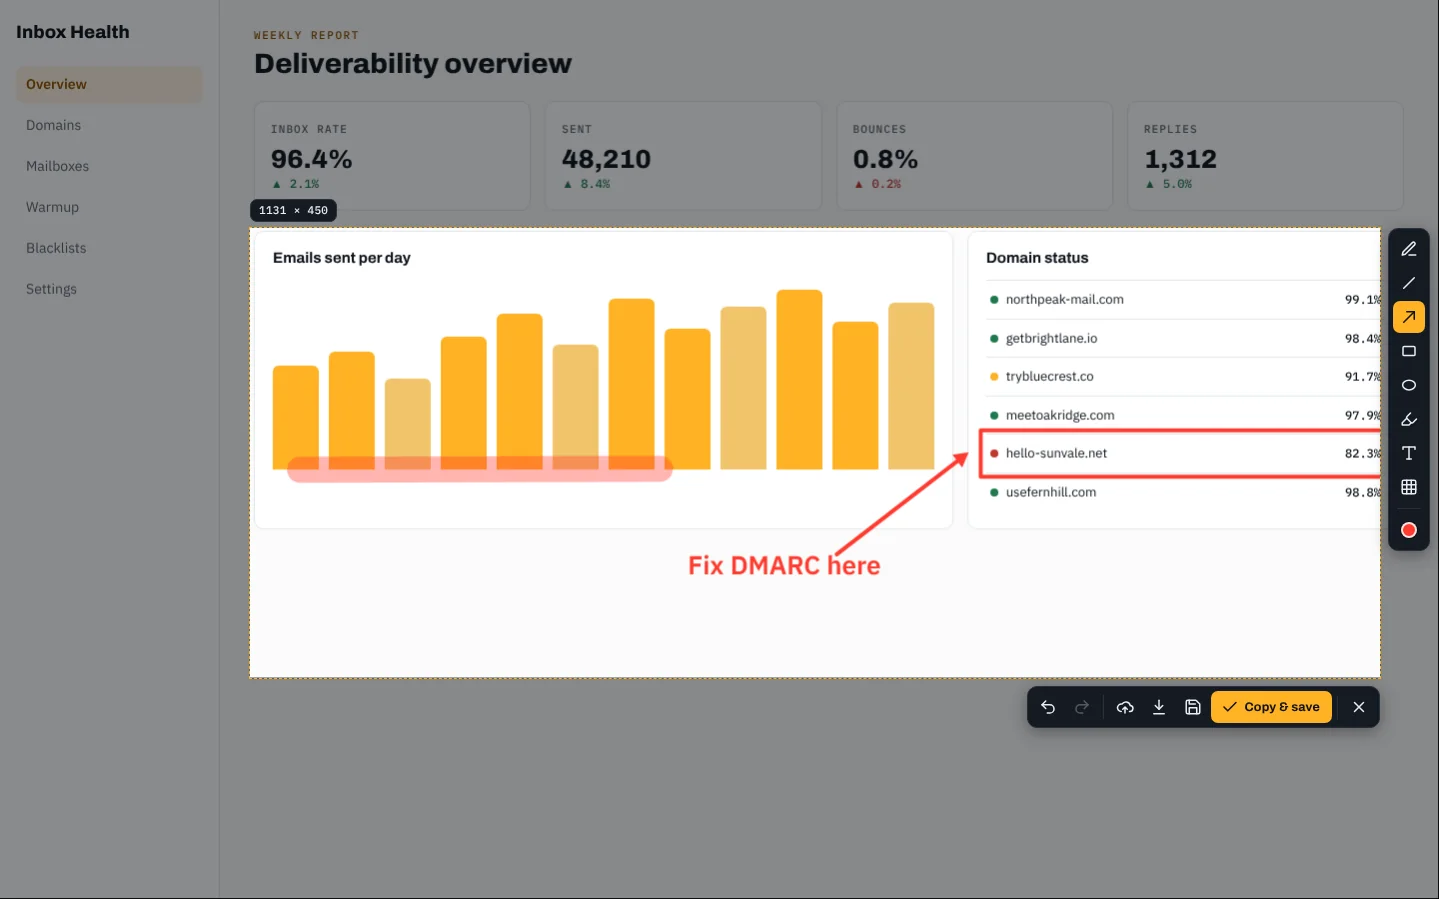This screenshot has height=899, width=1439.
Task: Click the Replies 1,312 value
Action: [1180, 159]
